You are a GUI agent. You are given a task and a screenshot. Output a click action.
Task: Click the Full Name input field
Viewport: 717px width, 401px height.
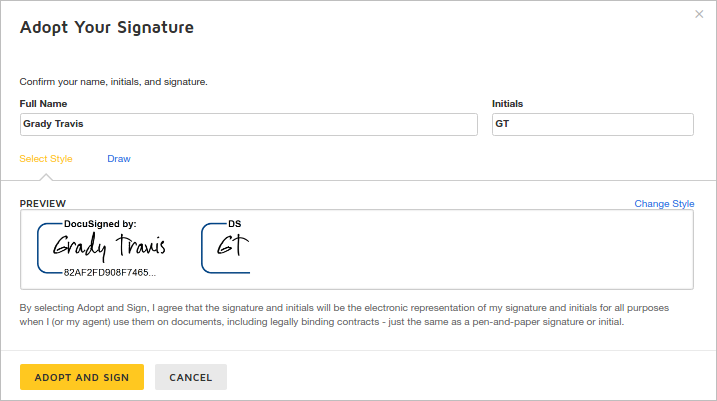tap(248, 124)
